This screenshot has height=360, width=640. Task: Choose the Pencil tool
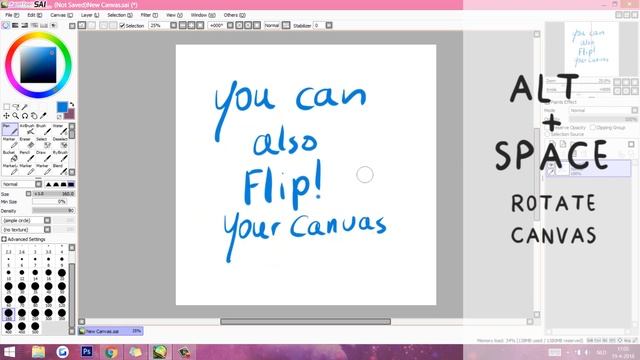click(27, 156)
